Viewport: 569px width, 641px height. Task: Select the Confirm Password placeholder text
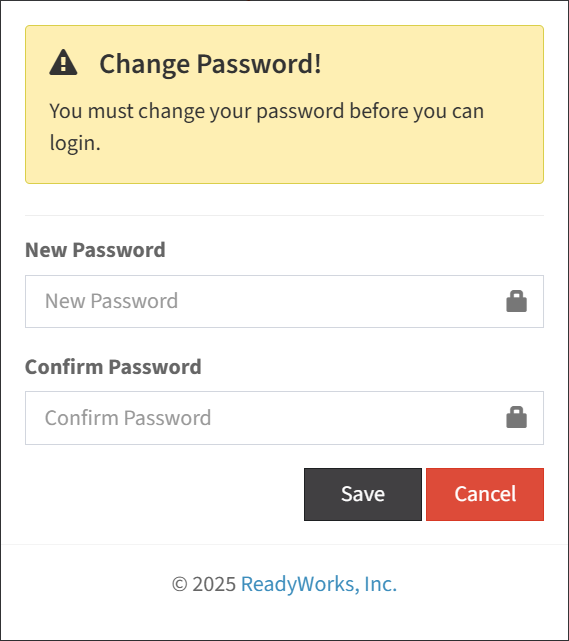pos(128,418)
